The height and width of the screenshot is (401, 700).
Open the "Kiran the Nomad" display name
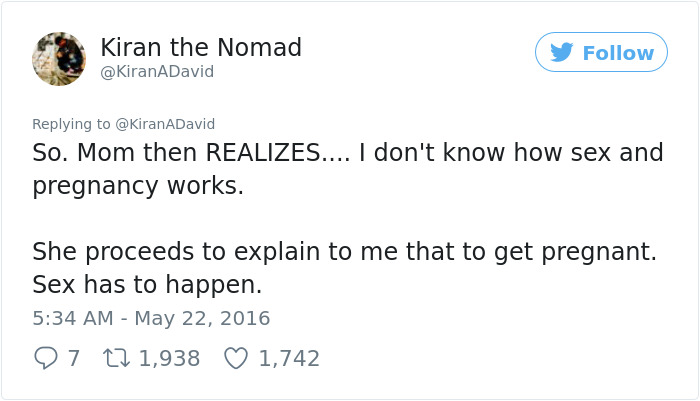point(201,47)
